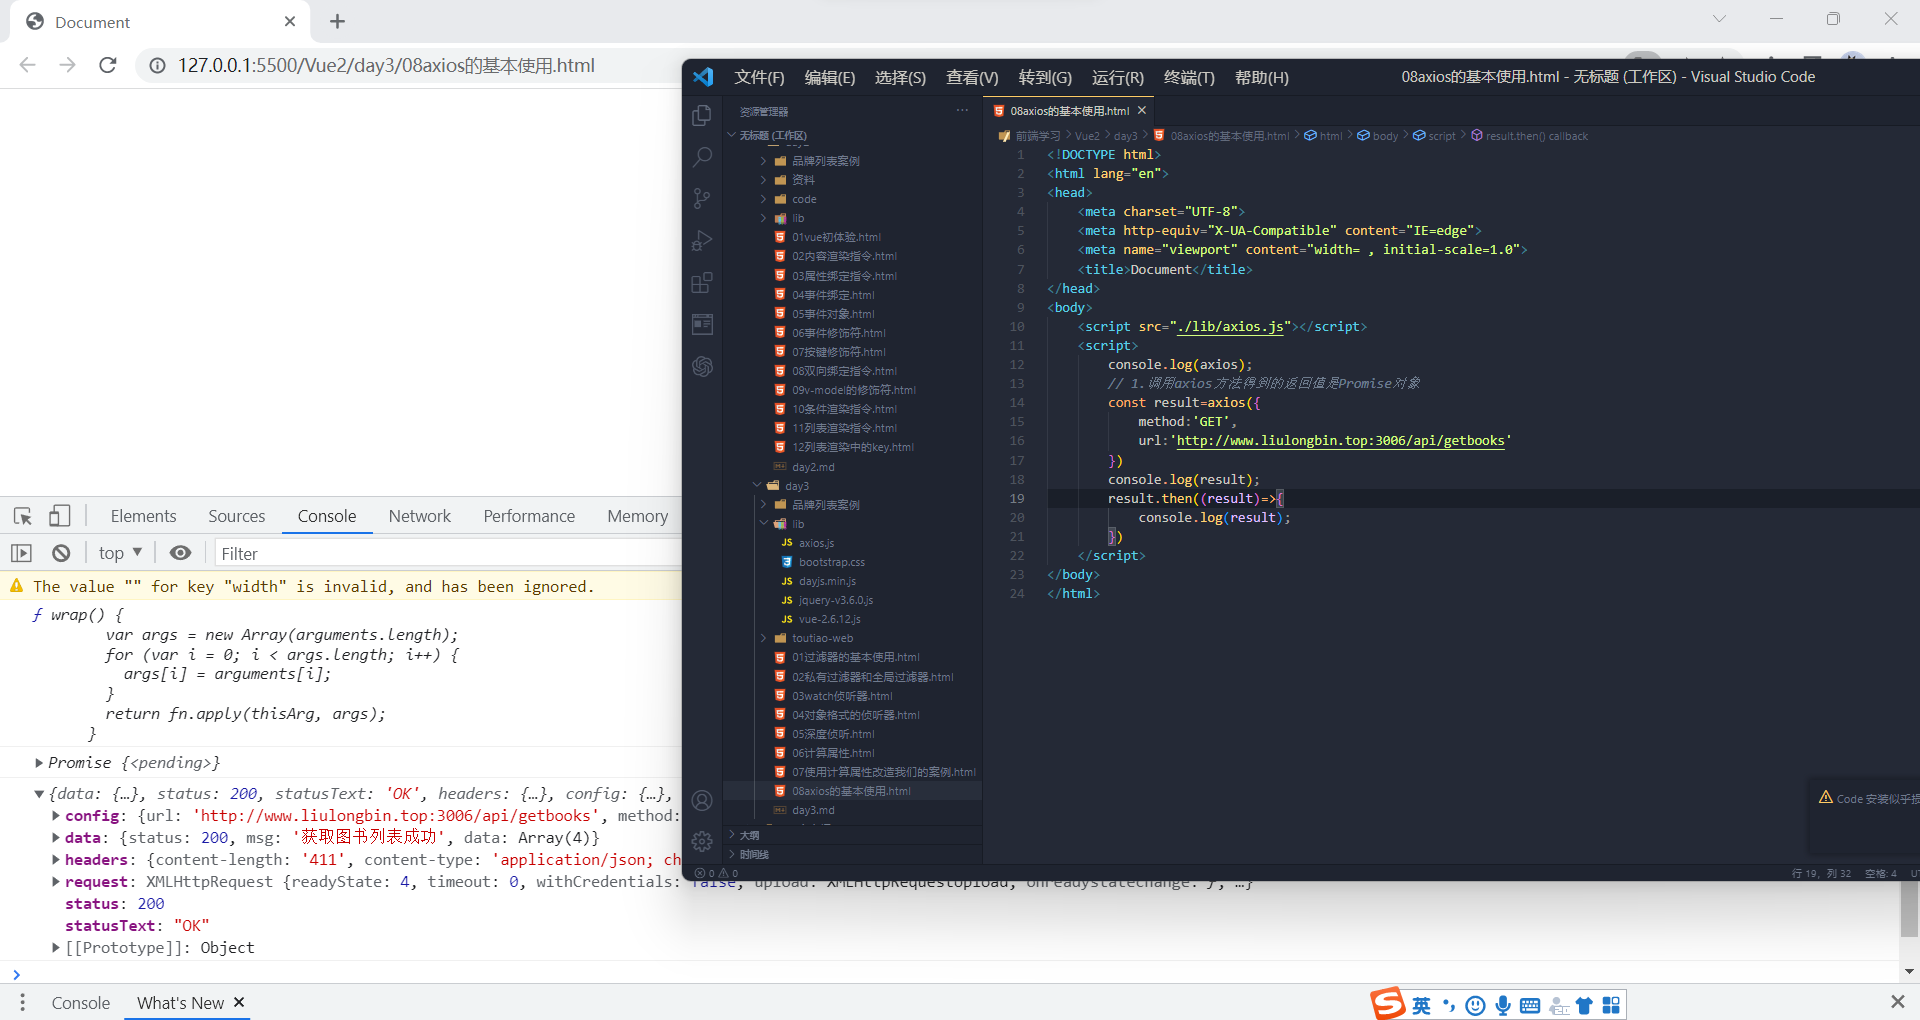Collapse the day3 folder in Explorer

click(757, 486)
